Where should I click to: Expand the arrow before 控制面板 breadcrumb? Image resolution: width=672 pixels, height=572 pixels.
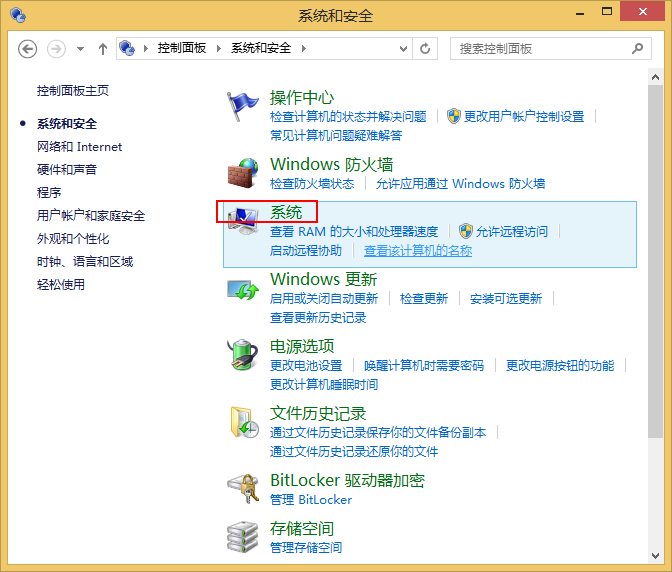click(x=146, y=48)
